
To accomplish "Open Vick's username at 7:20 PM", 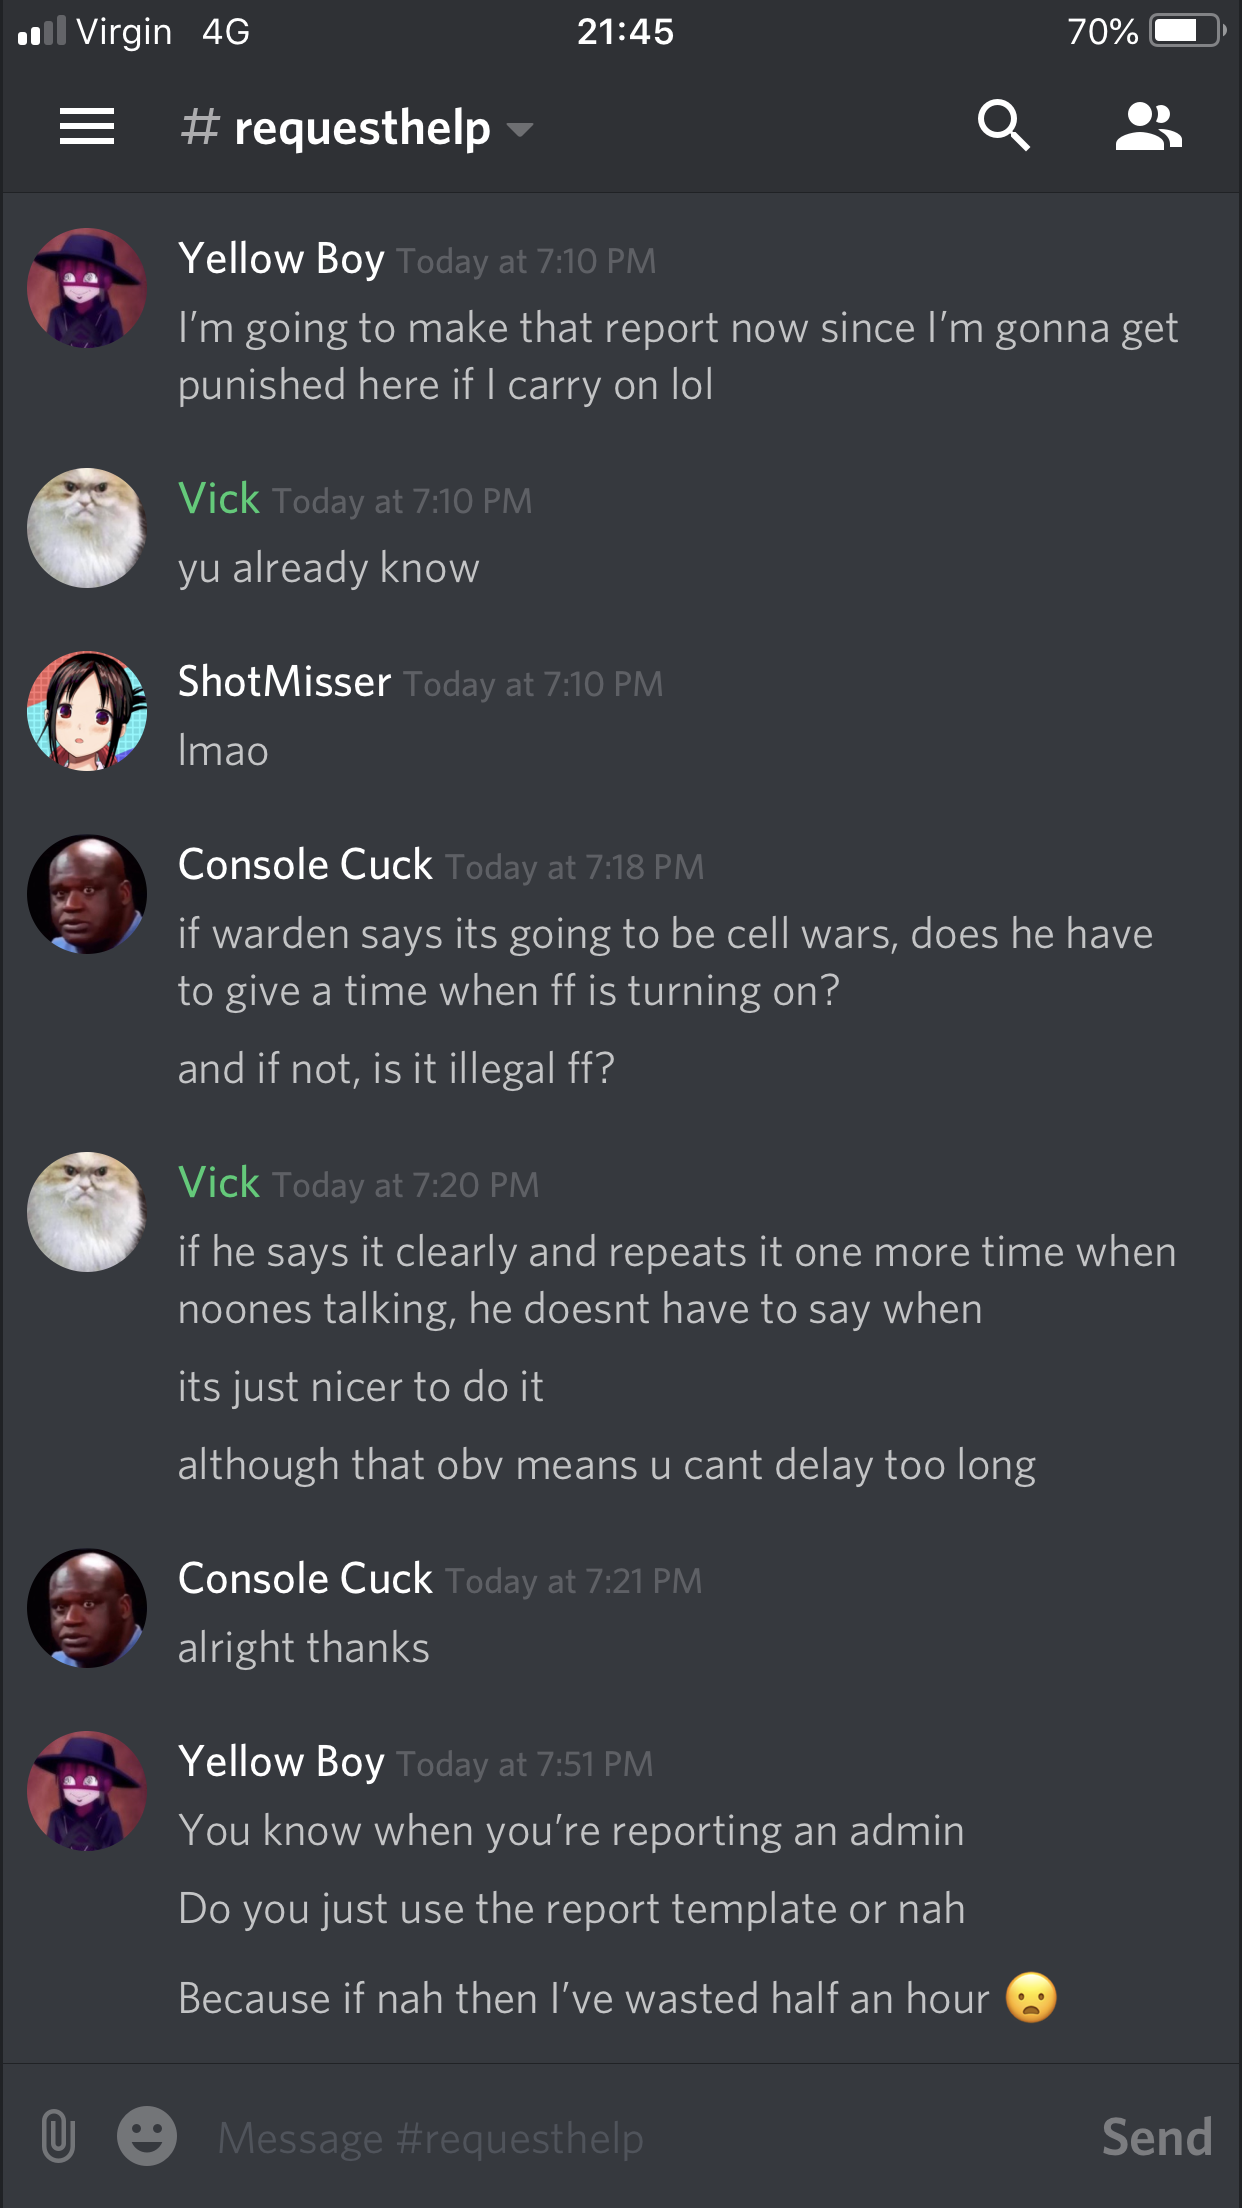I will click(219, 1182).
